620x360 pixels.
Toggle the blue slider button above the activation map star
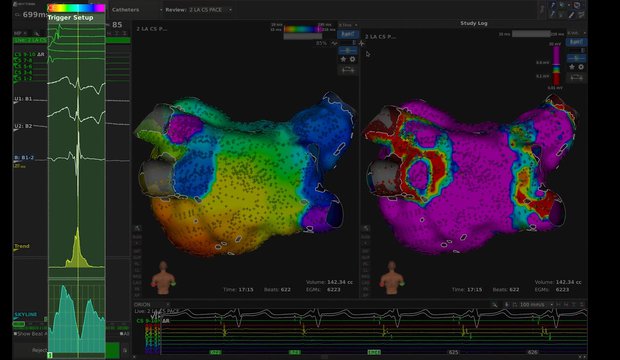(x=348, y=50)
